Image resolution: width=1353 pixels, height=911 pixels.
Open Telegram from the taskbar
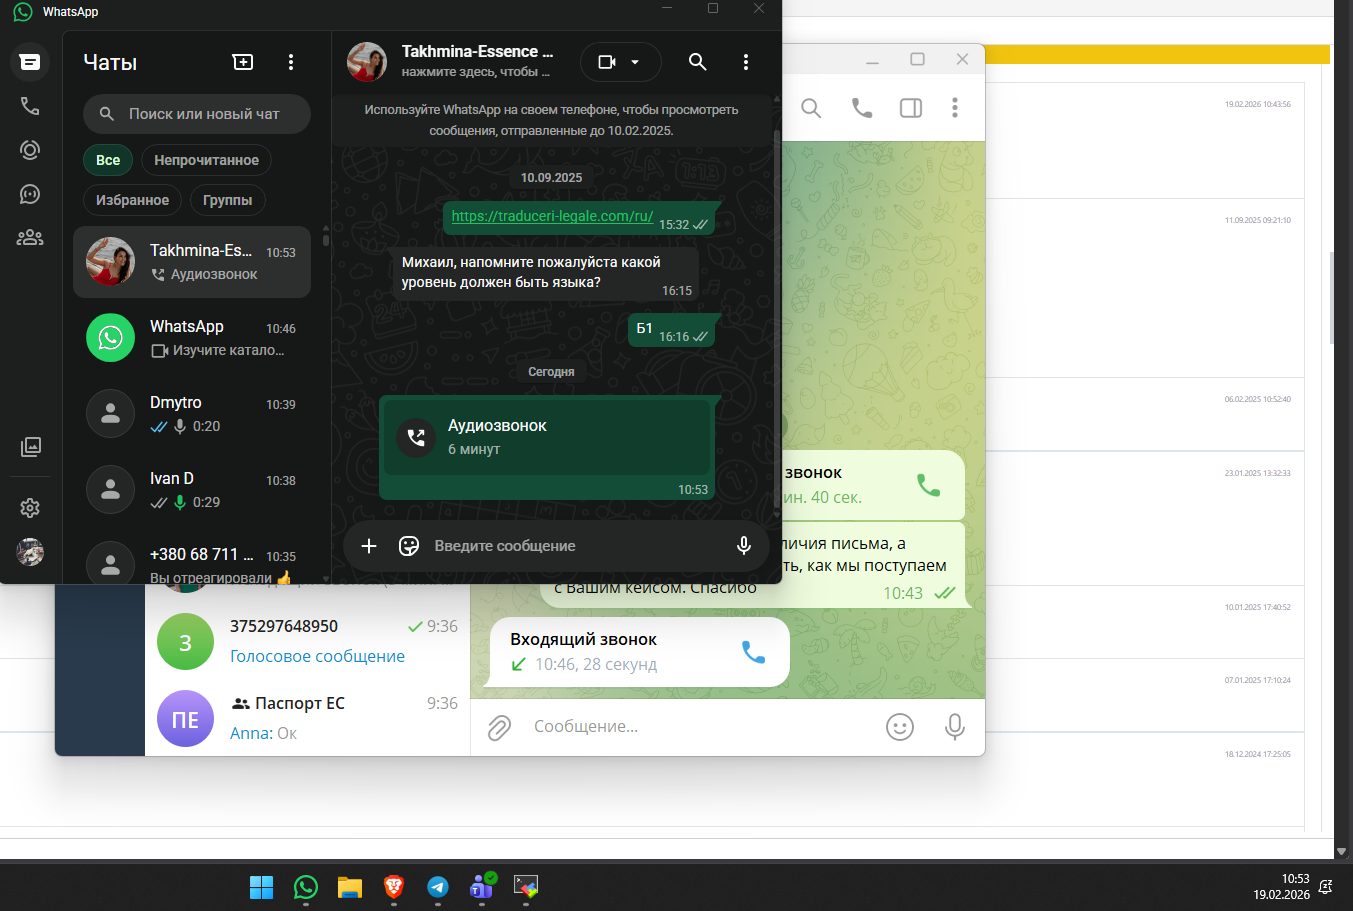click(x=438, y=887)
